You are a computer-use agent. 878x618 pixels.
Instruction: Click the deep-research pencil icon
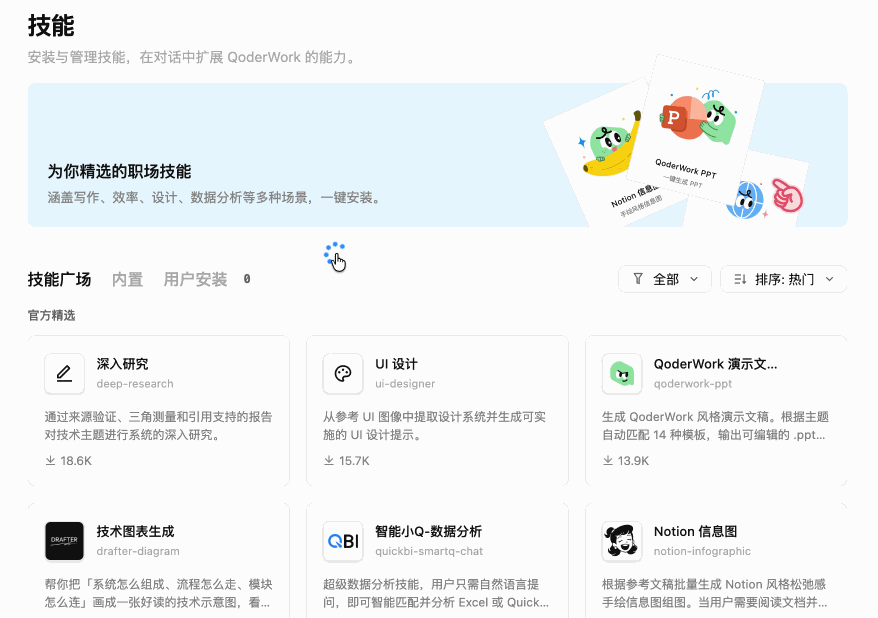[x=64, y=373]
